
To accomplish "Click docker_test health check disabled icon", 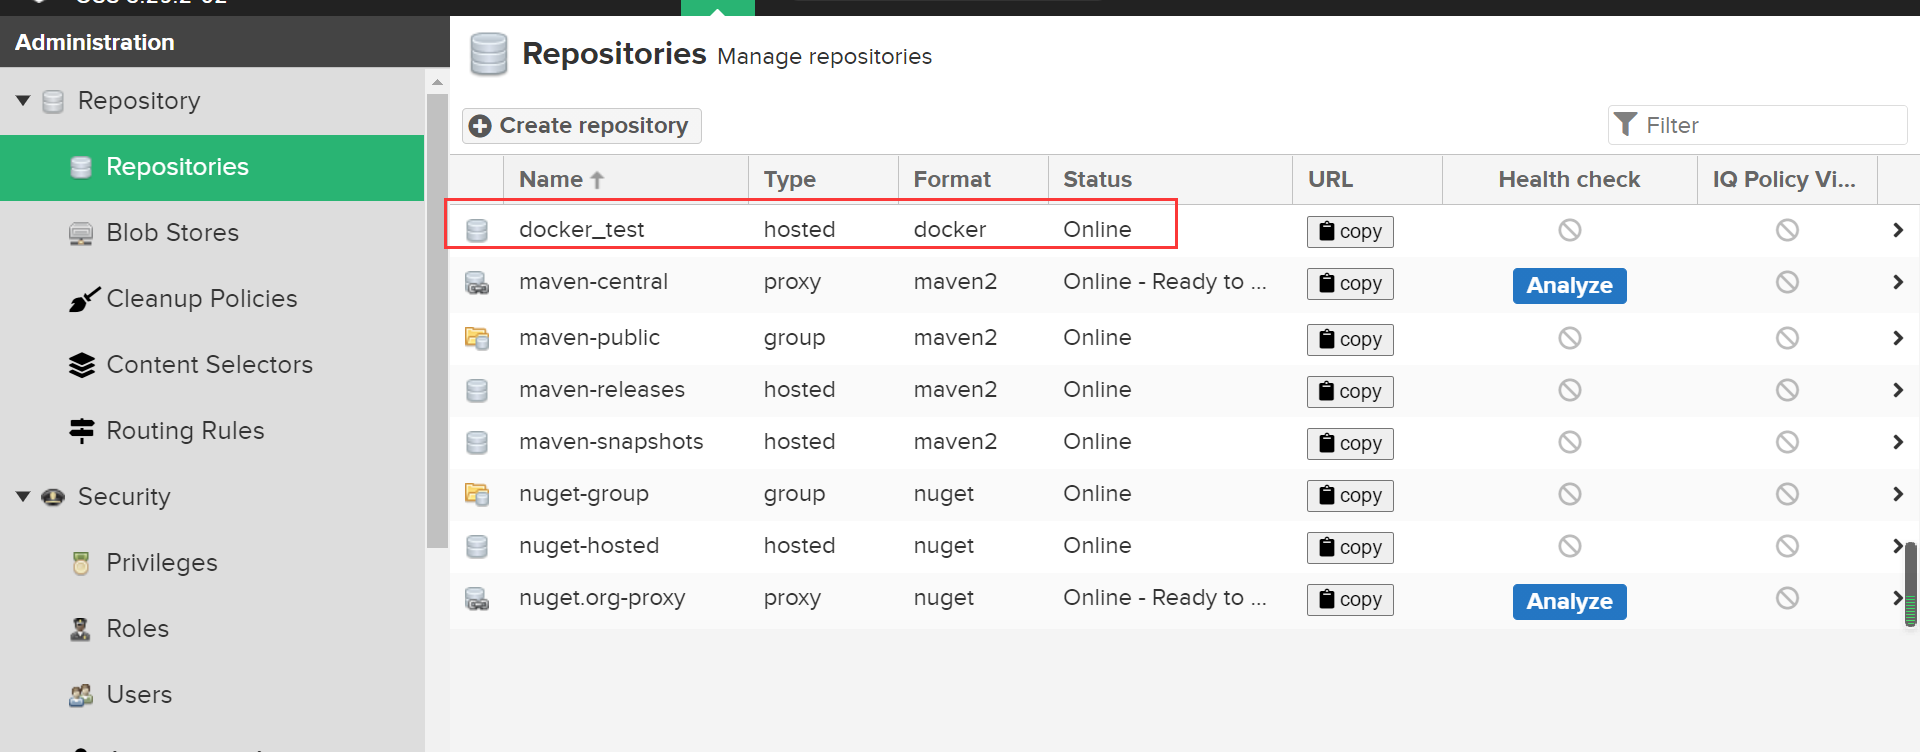I will [x=1569, y=230].
